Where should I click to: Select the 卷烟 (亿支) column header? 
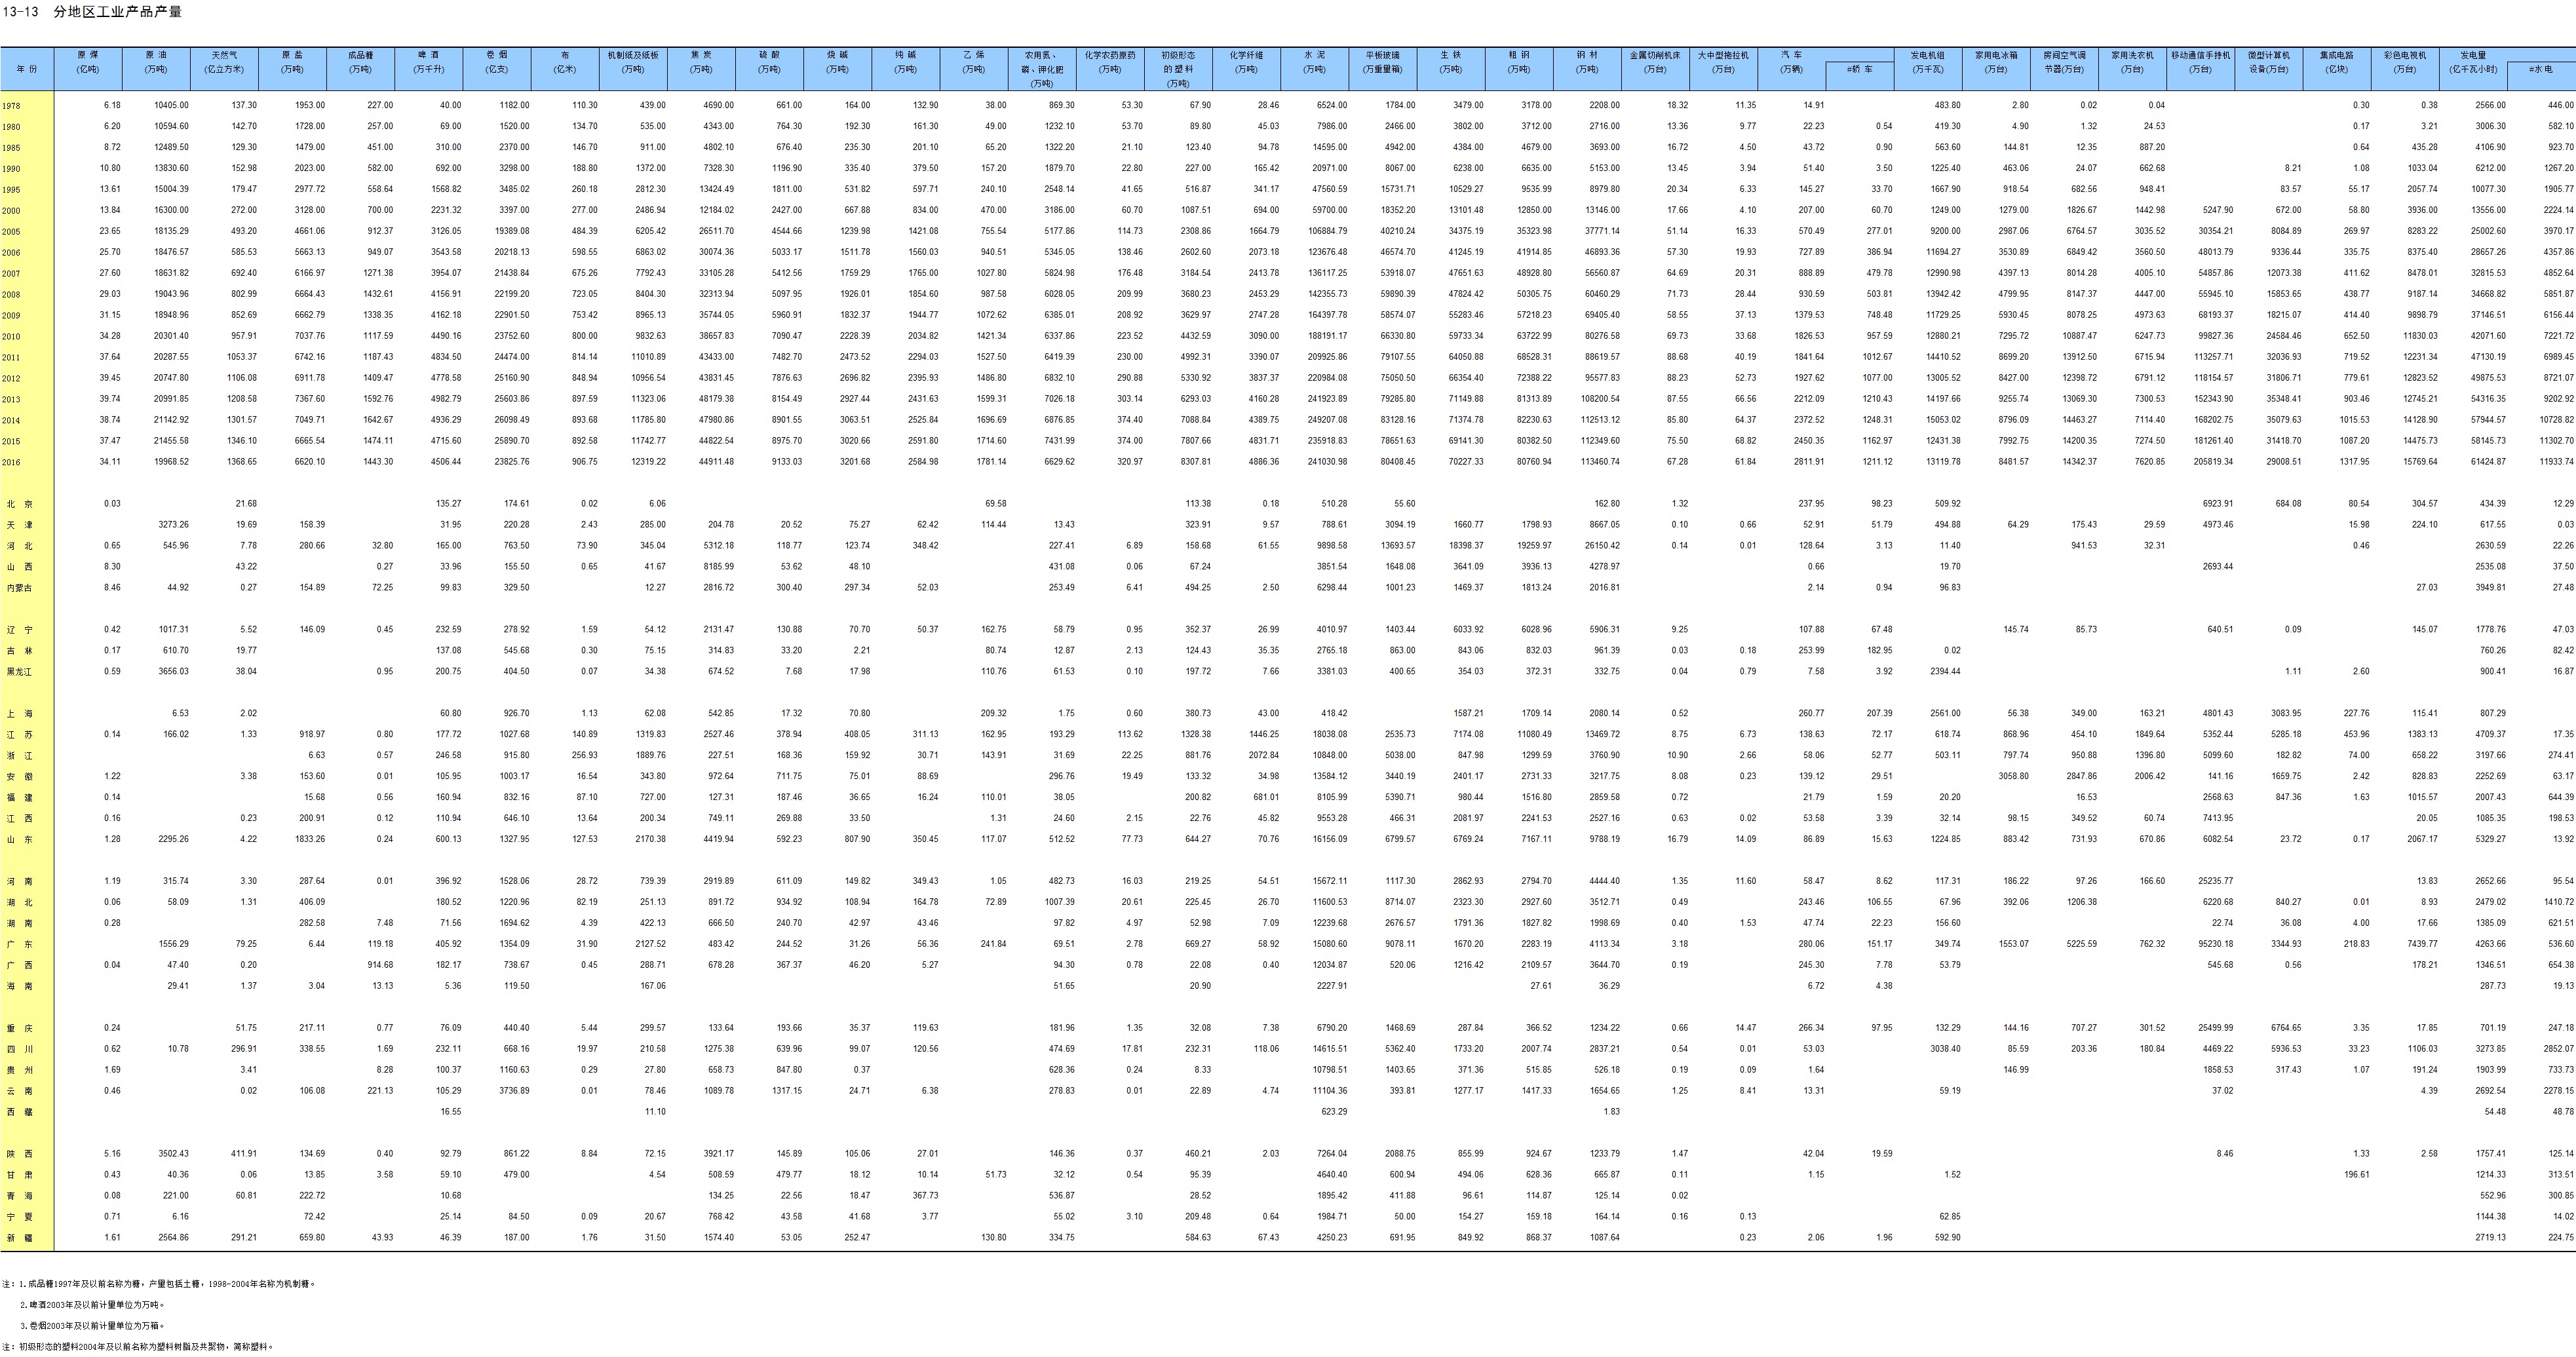click(x=497, y=69)
